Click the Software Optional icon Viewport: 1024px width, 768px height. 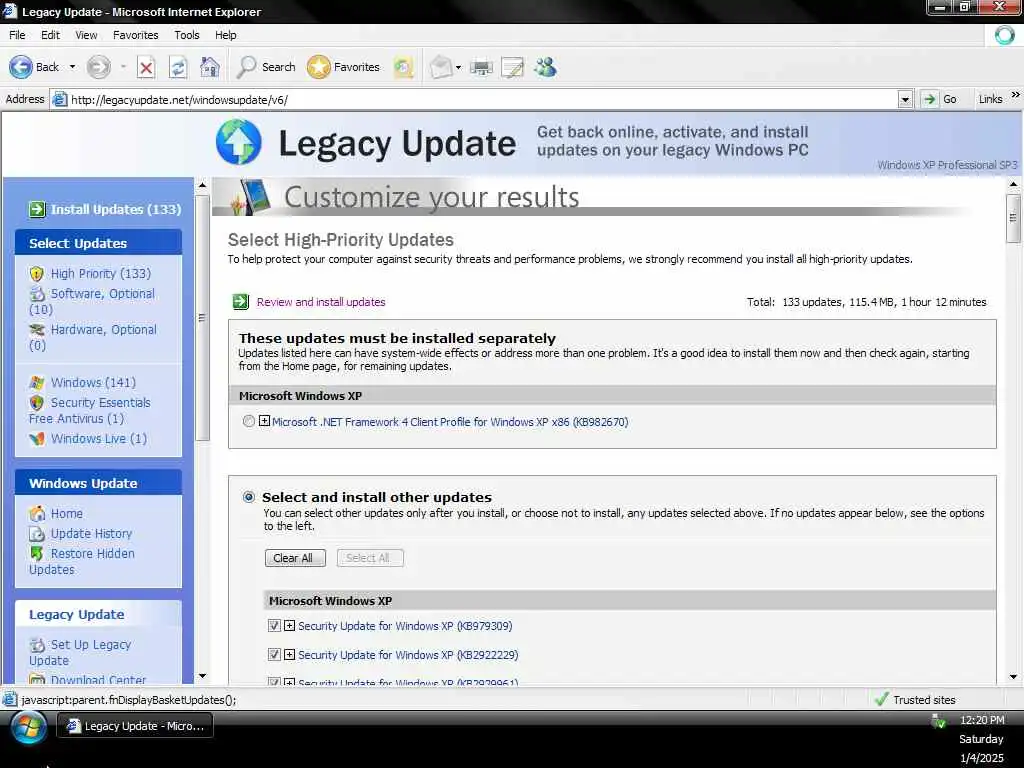pyautogui.click(x=37, y=294)
